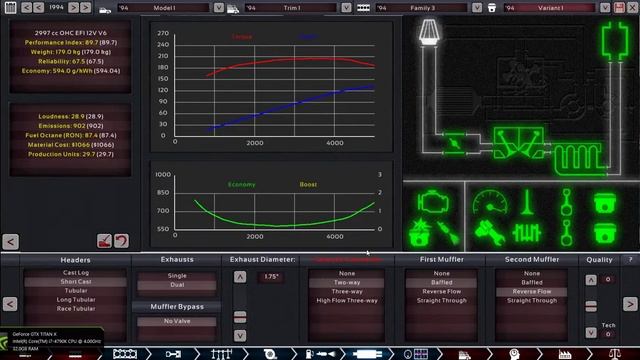640x360 pixels.
Task: Click the car model icon beside Model 1
Action: point(105,11)
